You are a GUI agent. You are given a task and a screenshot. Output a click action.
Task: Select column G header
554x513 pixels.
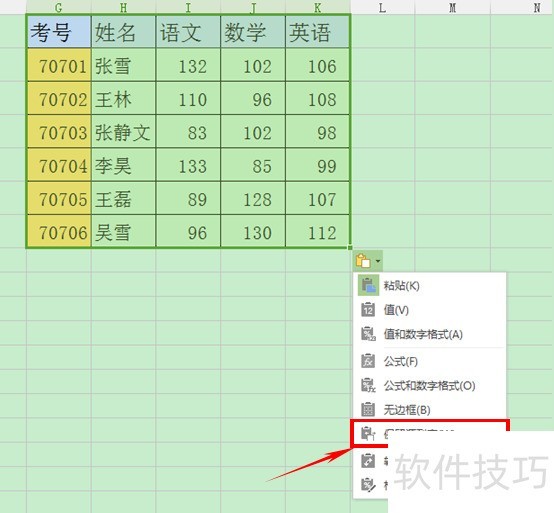[x=59, y=7]
